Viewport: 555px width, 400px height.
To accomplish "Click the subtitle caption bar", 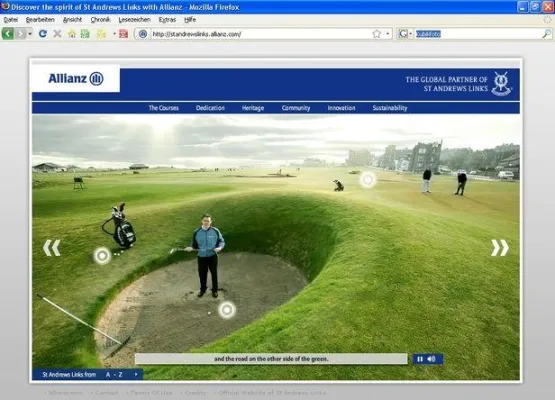I will tap(271, 359).
